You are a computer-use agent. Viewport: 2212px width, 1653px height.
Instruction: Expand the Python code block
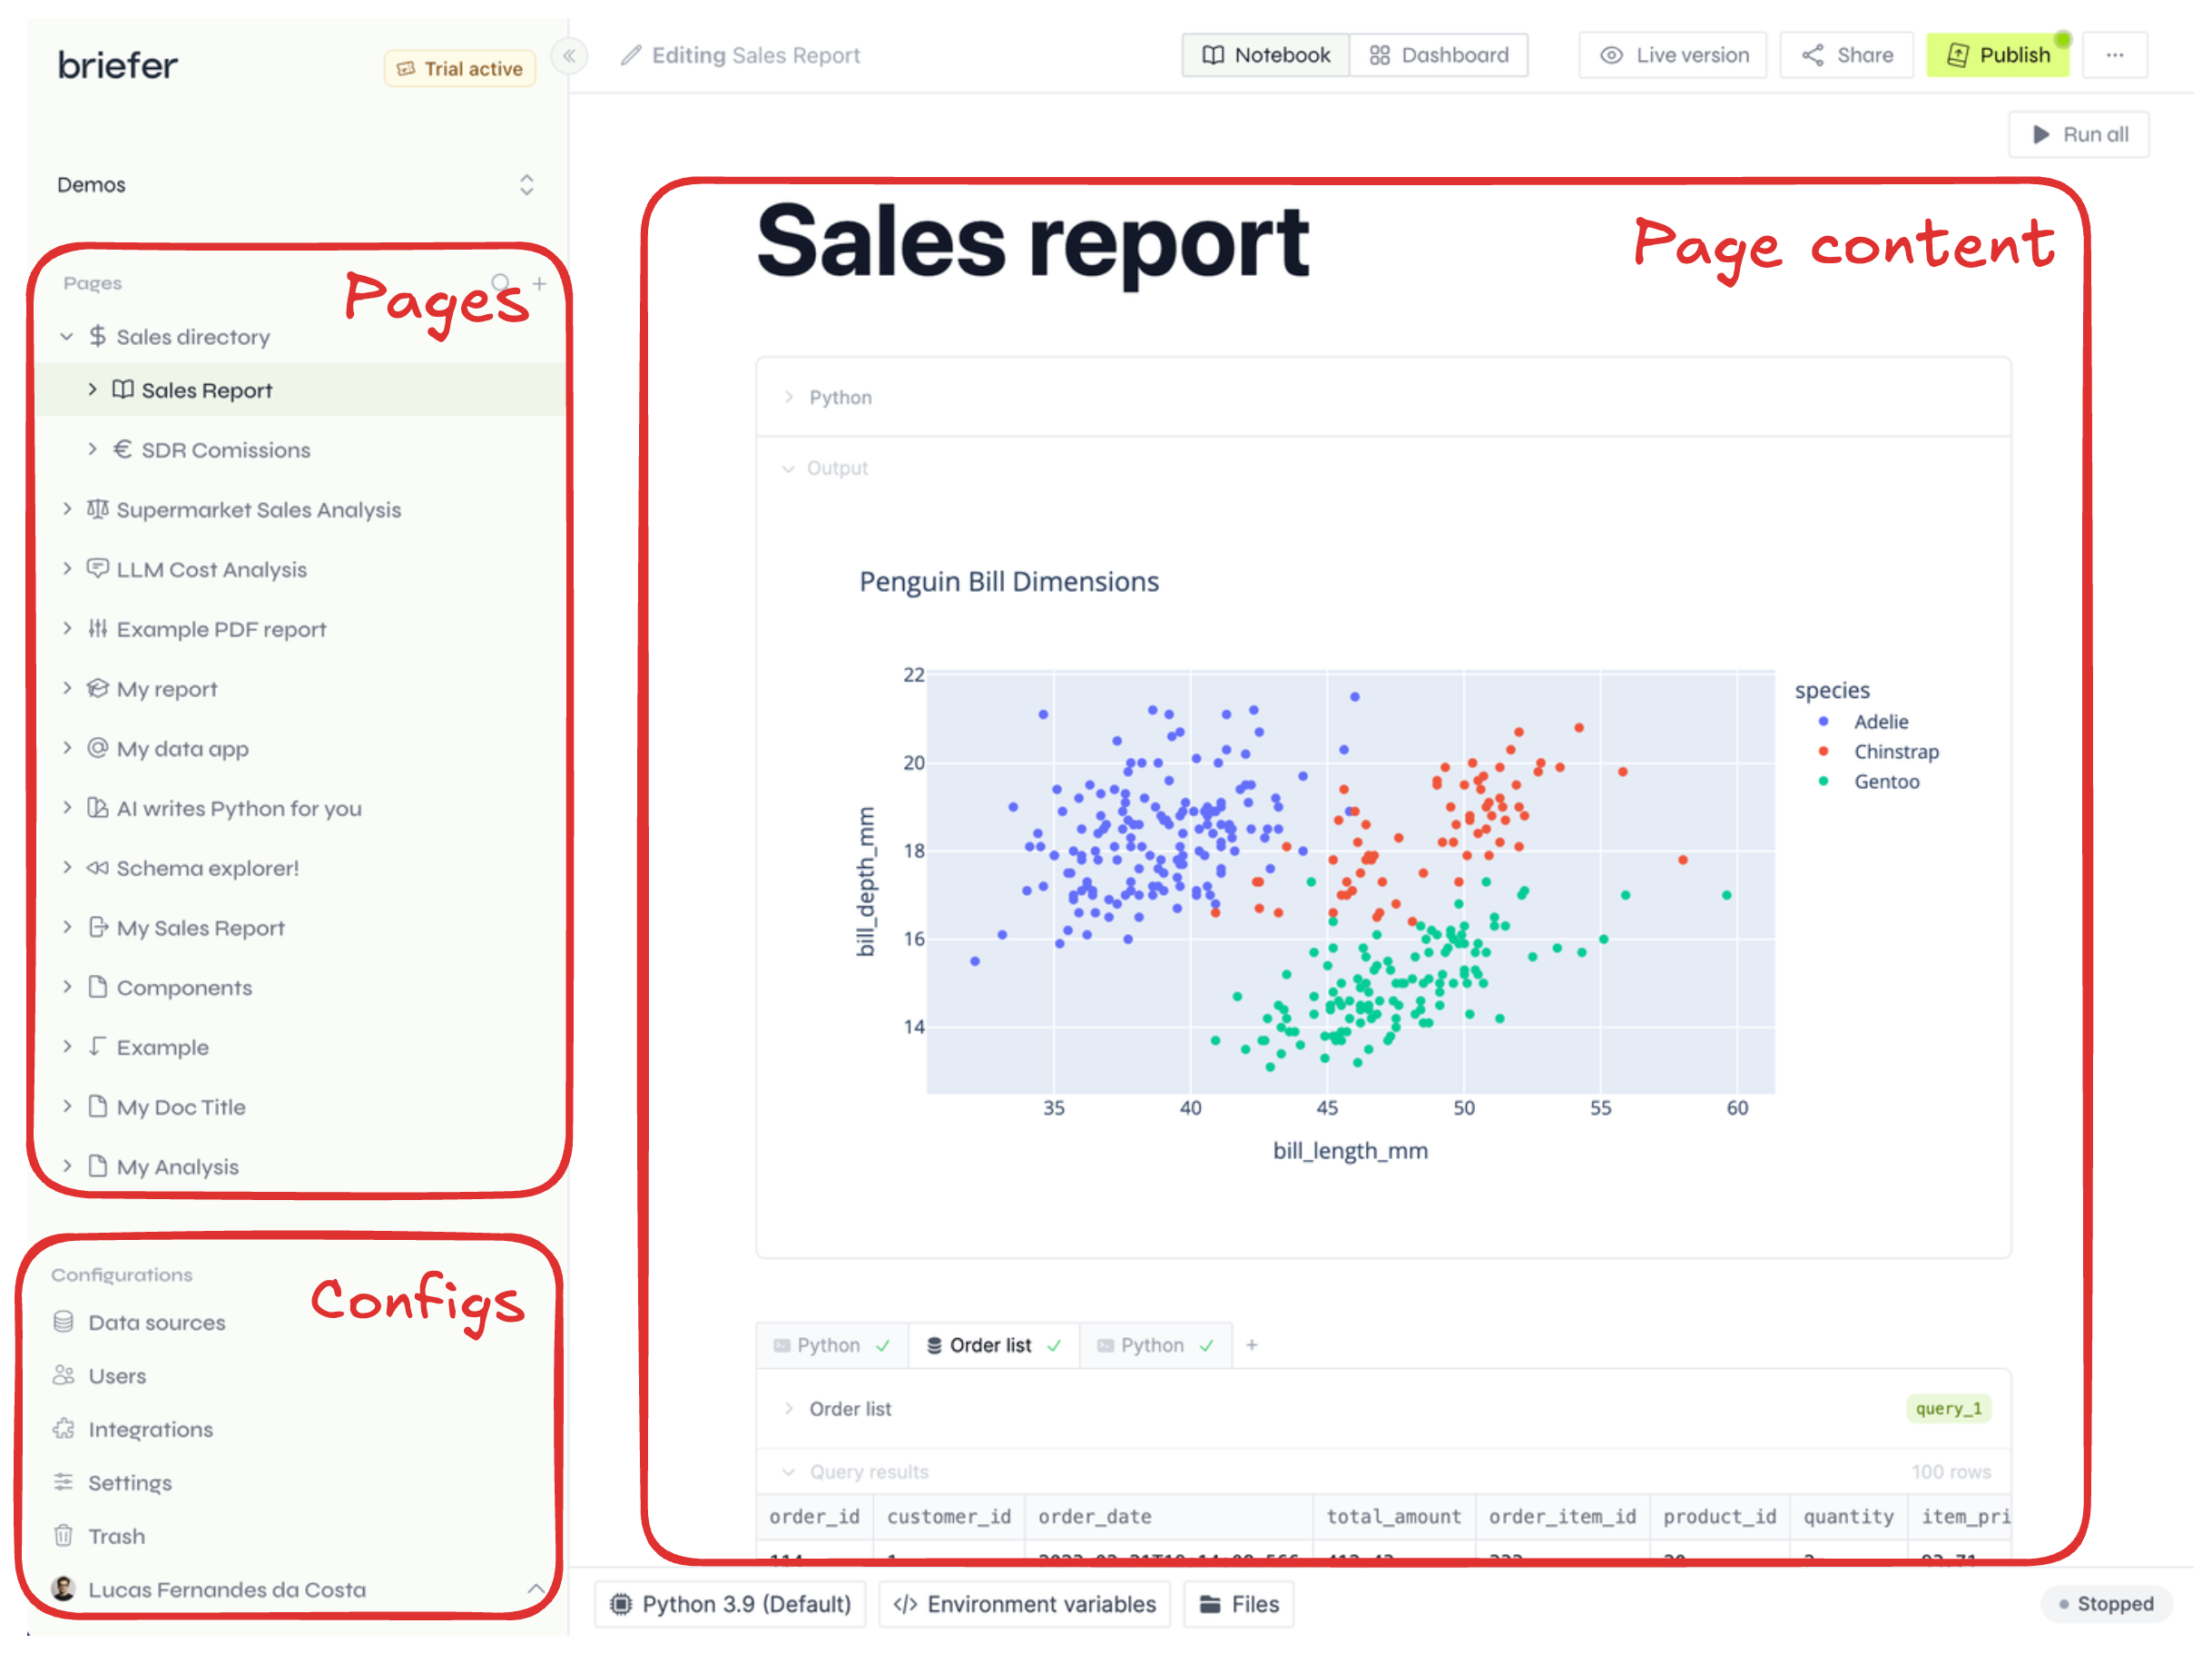tap(789, 397)
